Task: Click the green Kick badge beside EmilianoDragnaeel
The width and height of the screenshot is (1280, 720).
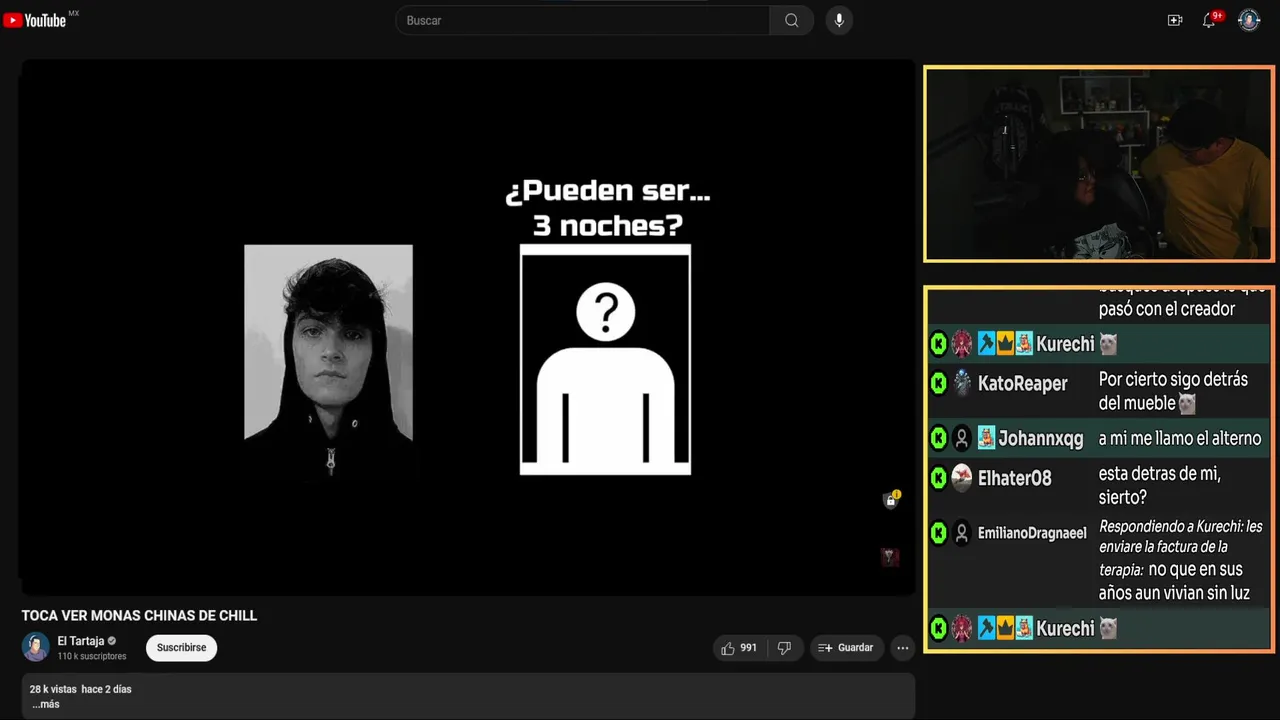Action: (938, 533)
